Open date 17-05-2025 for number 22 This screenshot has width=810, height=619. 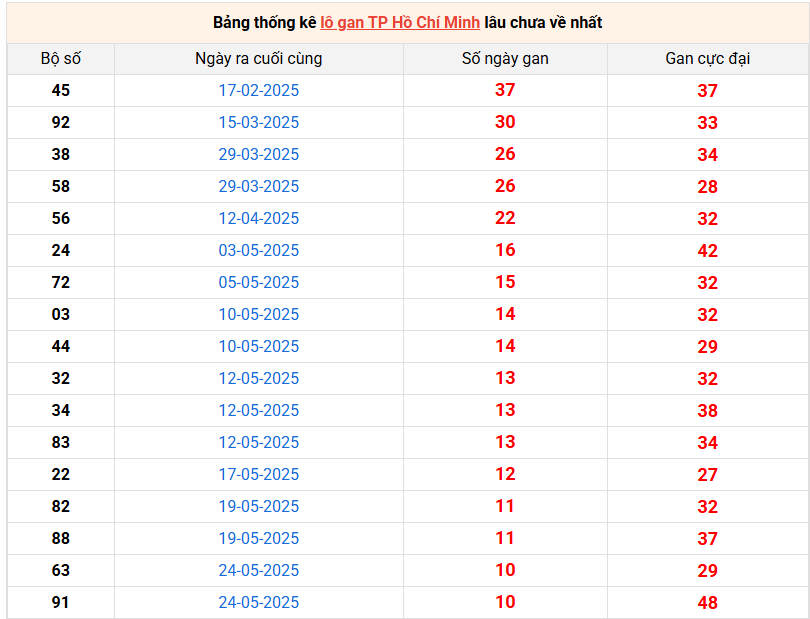(x=259, y=474)
